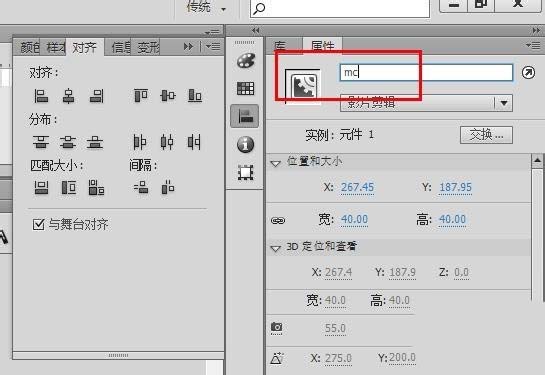This screenshot has width=545, height=375.
Task: Click the align top edge icon
Action: click(141, 95)
